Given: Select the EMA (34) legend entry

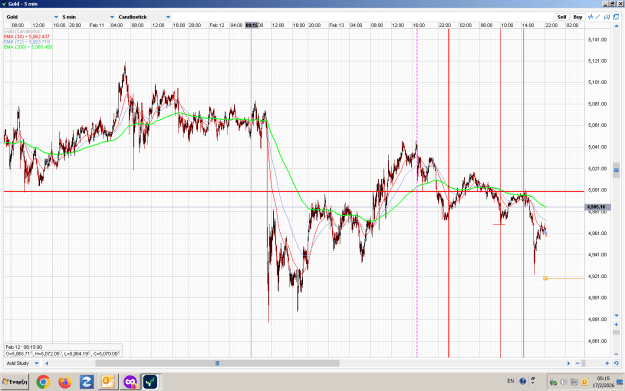Looking at the screenshot, I should point(27,36).
